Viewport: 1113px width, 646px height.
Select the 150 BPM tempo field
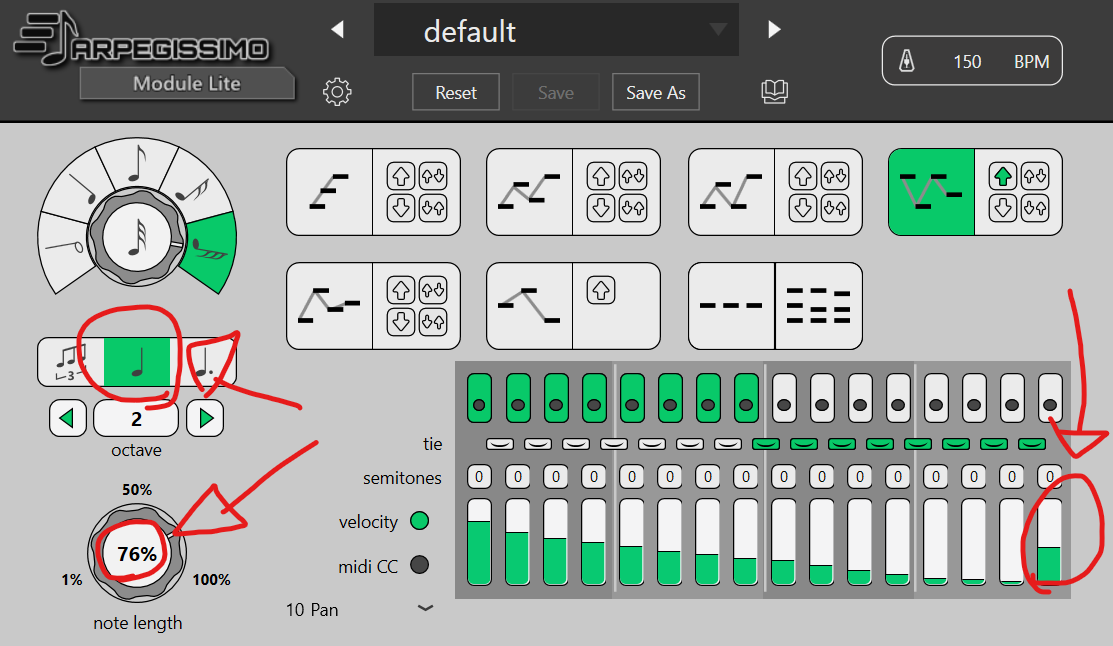tap(972, 61)
